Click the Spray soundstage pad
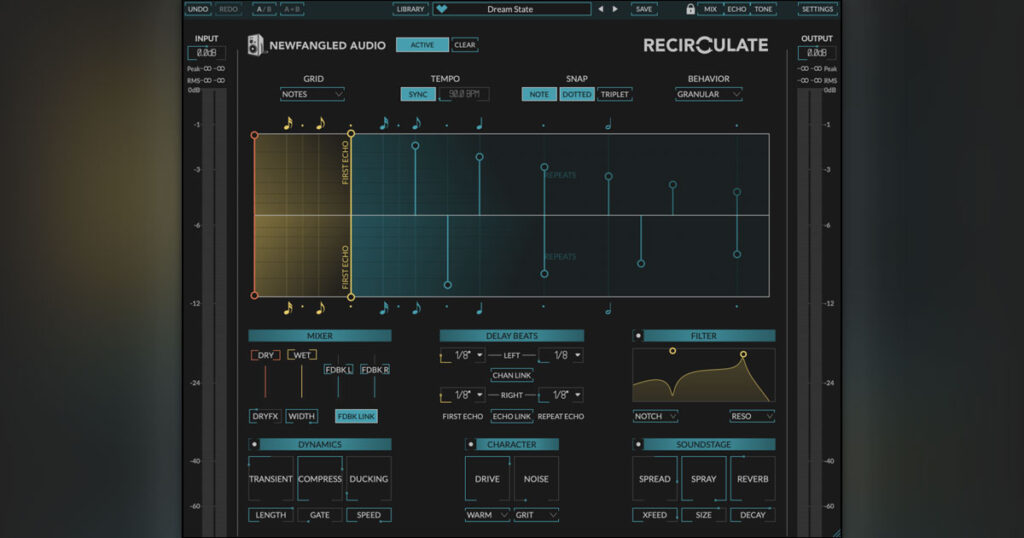 coord(704,479)
